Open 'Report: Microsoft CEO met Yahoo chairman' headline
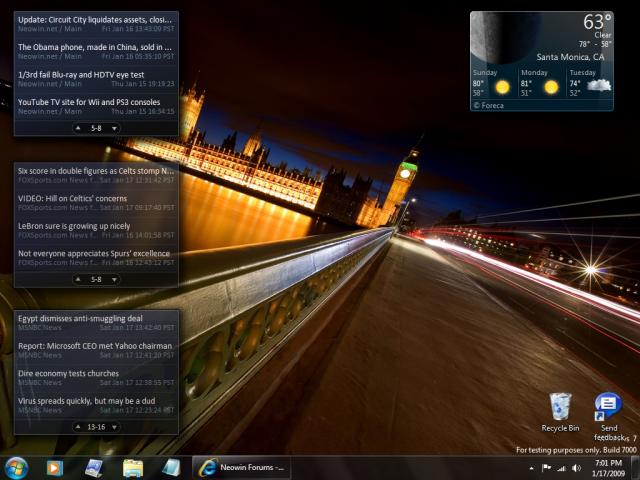This screenshot has height=480, width=640. click(x=95, y=346)
